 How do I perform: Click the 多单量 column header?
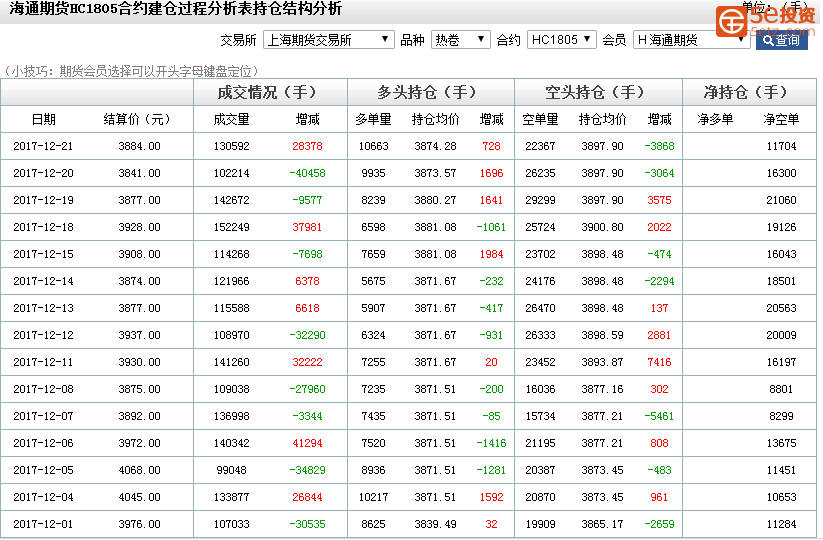pyautogui.click(x=373, y=120)
